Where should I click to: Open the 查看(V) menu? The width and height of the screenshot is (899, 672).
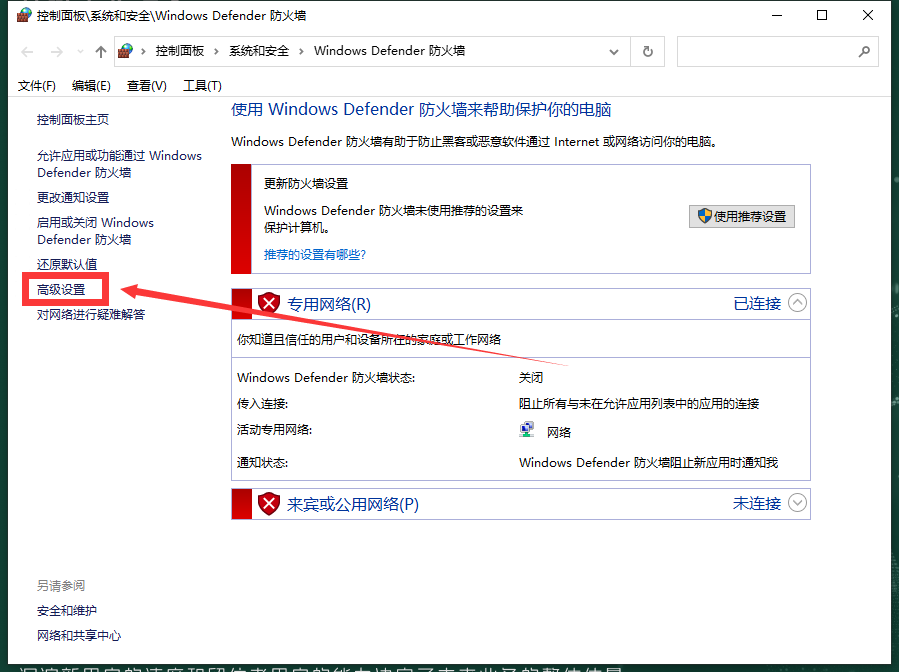(147, 86)
